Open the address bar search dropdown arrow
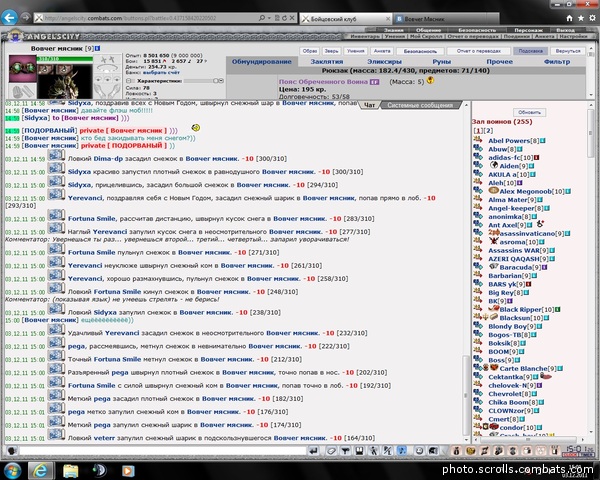600x480 pixels. [x=269, y=18]
